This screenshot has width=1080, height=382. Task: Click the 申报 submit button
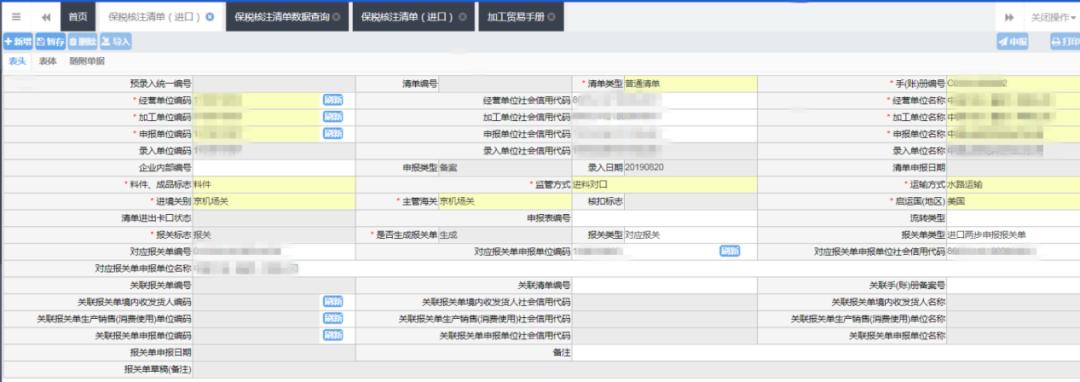tap(1012, 42)
